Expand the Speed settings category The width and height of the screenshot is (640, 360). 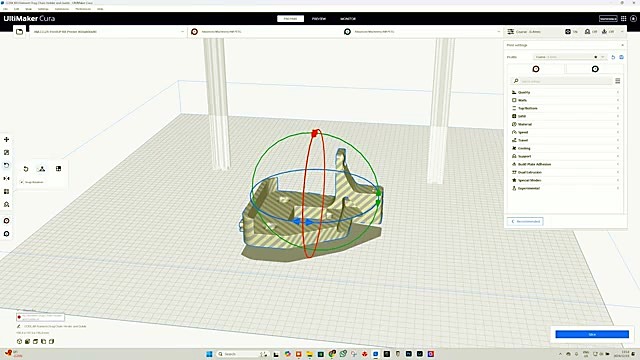(565, 132)
